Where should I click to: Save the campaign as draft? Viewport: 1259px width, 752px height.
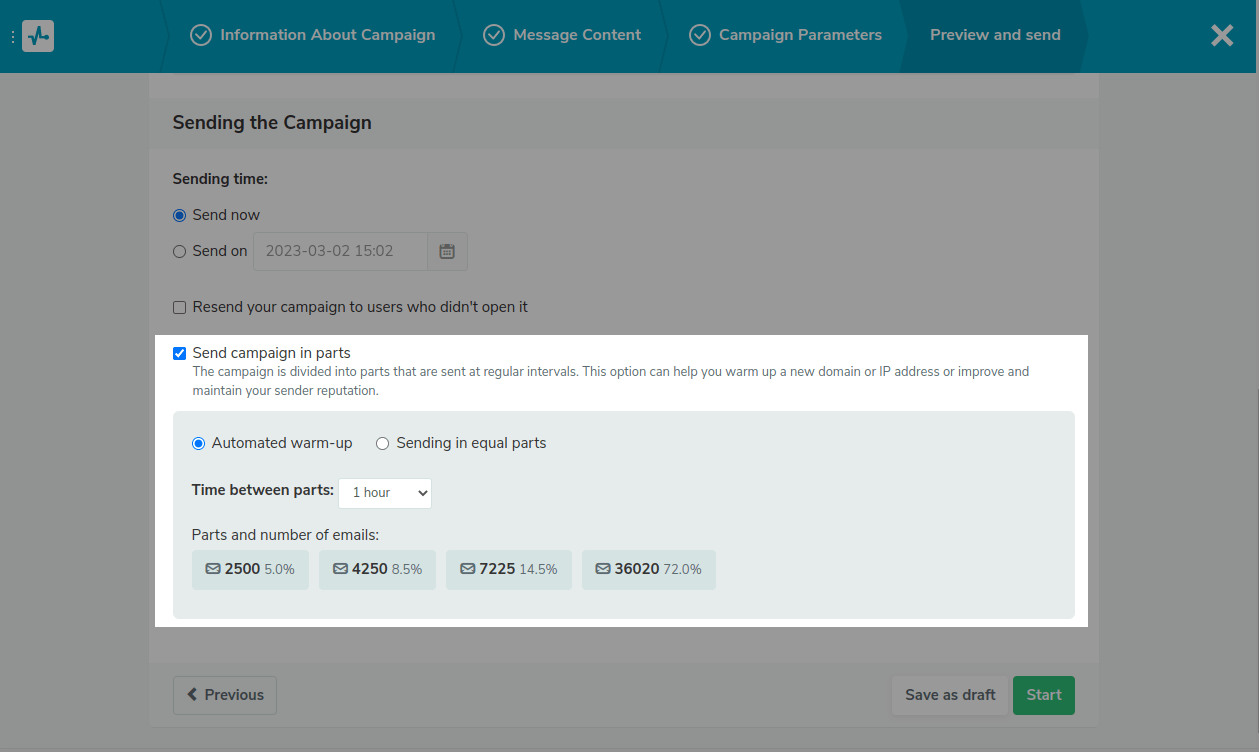click(x=950, y=695)
